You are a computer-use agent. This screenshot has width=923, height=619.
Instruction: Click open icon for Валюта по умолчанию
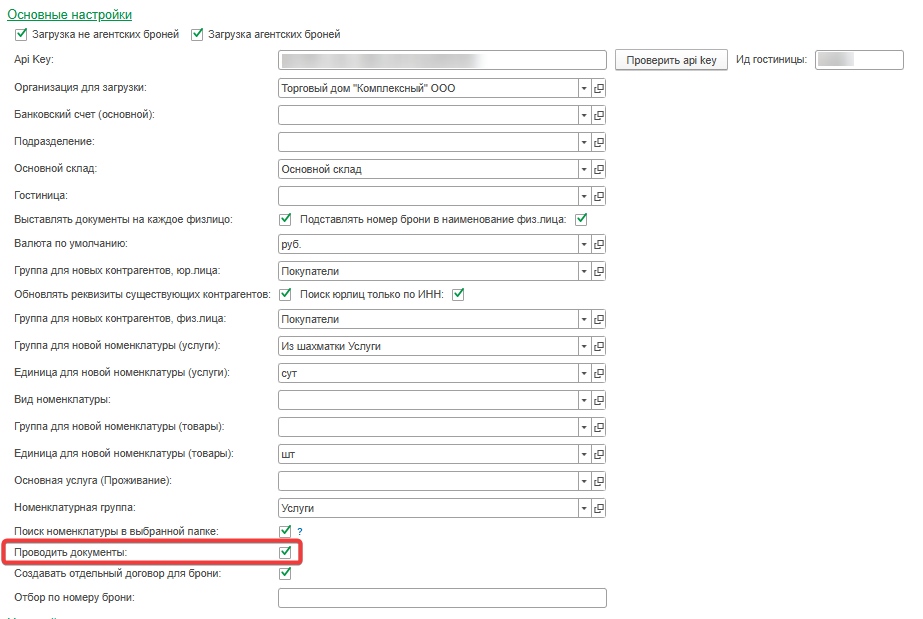(600, 244)
